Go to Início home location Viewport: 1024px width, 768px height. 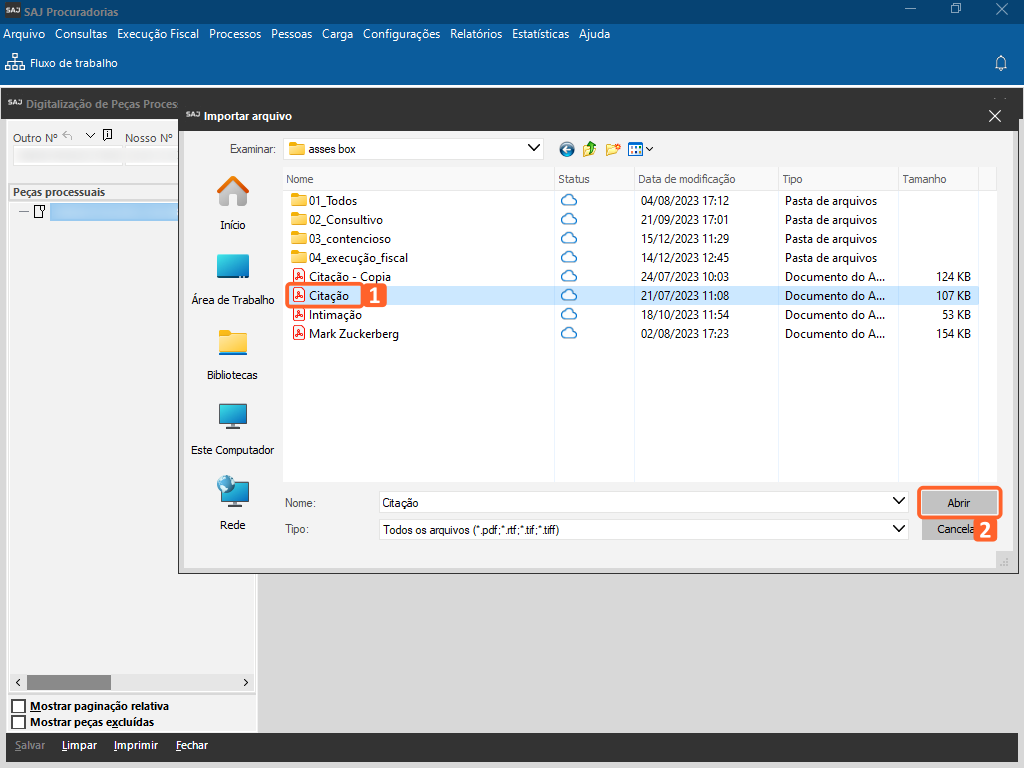click(233, 203)
